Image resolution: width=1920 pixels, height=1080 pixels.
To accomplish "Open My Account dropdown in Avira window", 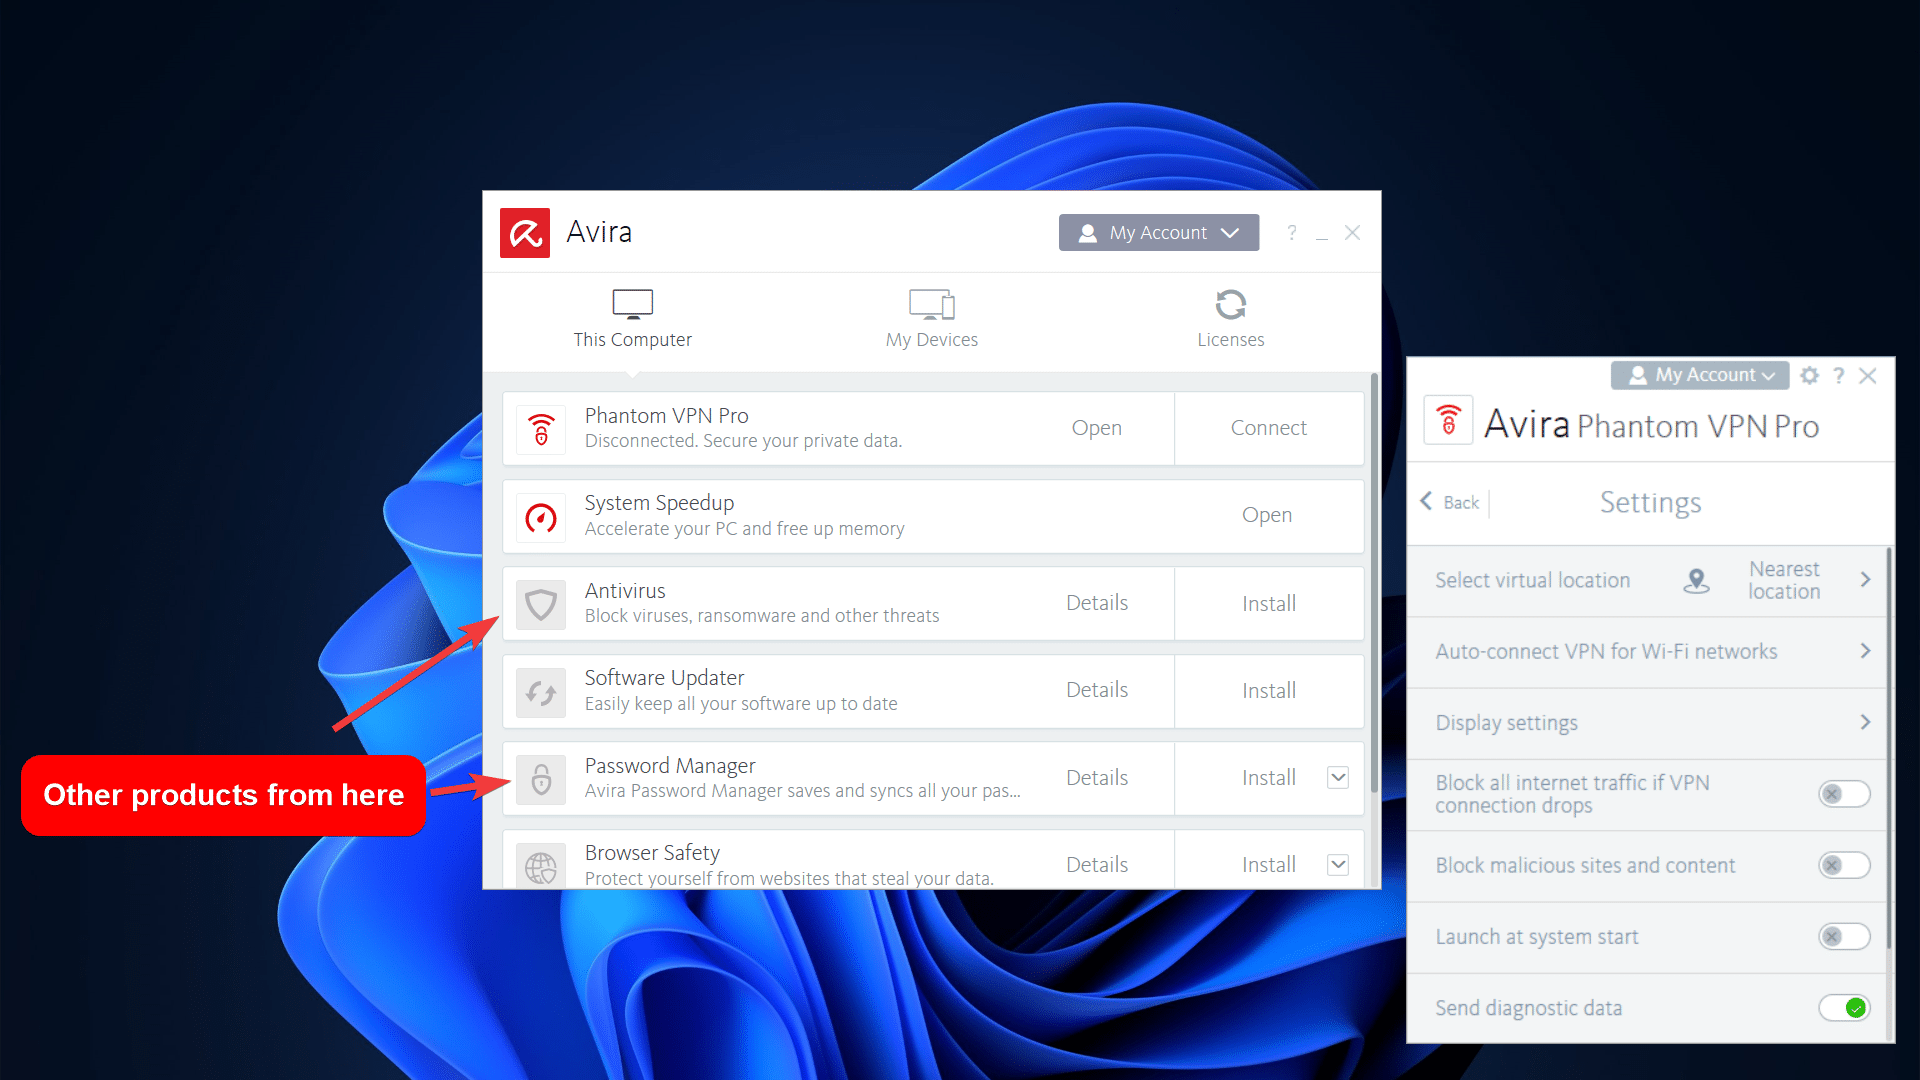I will coord(1159,233).
